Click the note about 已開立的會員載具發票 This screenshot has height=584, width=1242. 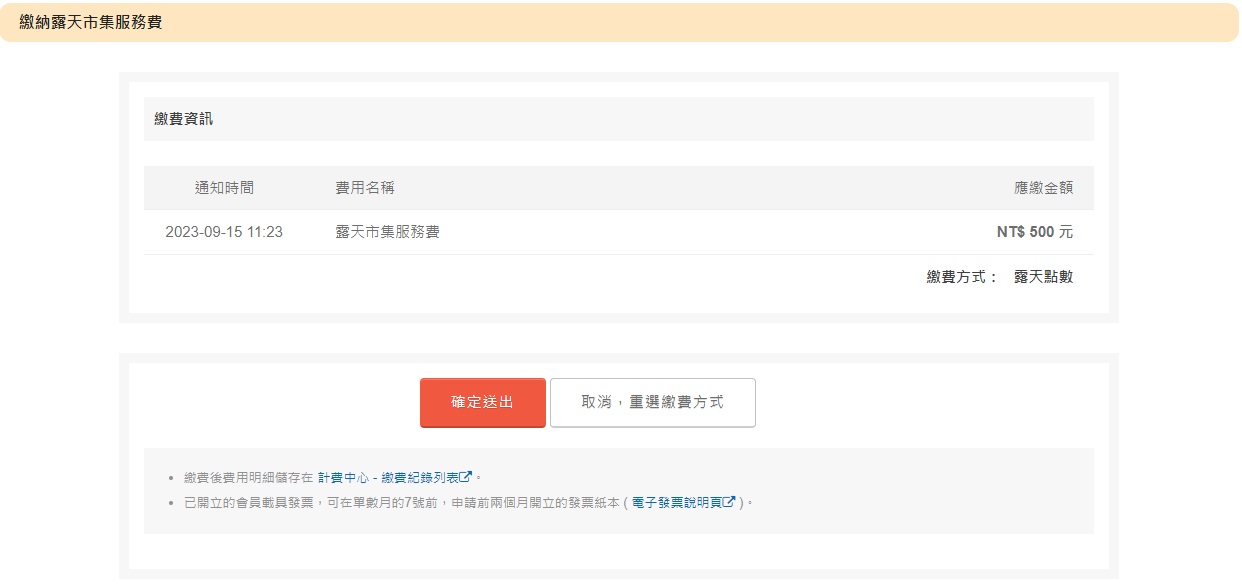click(x=400, y=502)
